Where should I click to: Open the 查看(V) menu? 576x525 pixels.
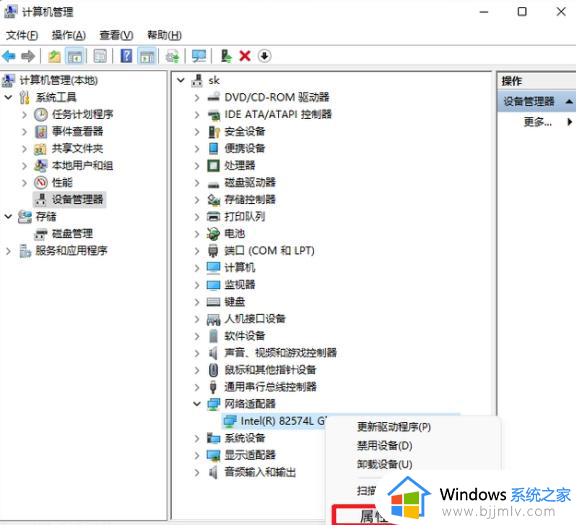(x=116, y=35)
